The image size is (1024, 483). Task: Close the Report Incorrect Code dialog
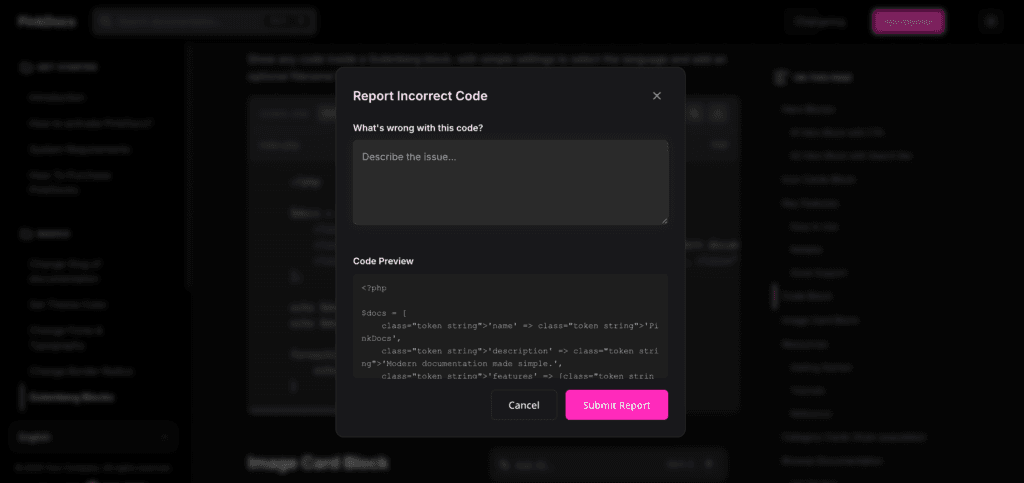point(657,96)
